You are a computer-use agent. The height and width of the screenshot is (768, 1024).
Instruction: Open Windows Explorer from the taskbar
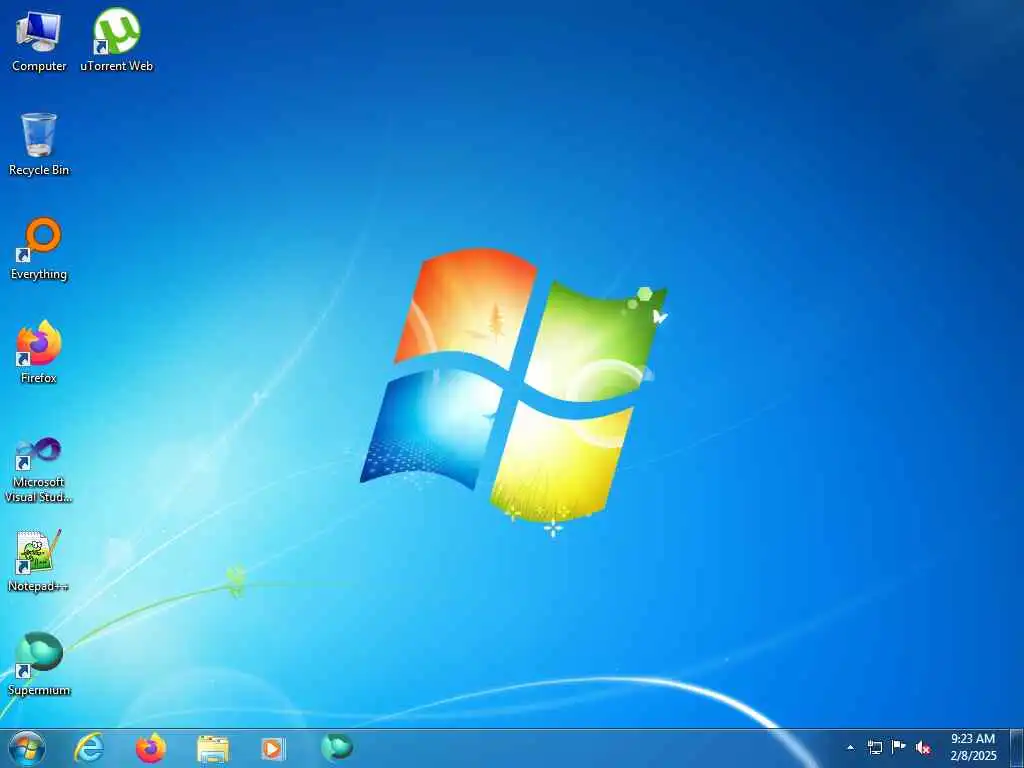coord(213,749)
